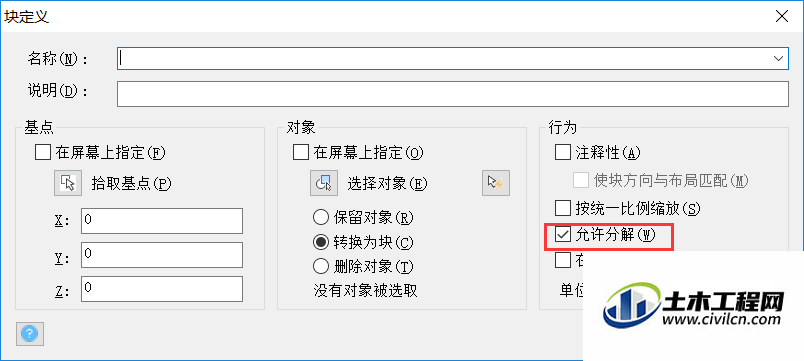Open quick select with the lightning icon
Image resolution: width=804 pixels, height=361 pixels.
coord(496,183)
